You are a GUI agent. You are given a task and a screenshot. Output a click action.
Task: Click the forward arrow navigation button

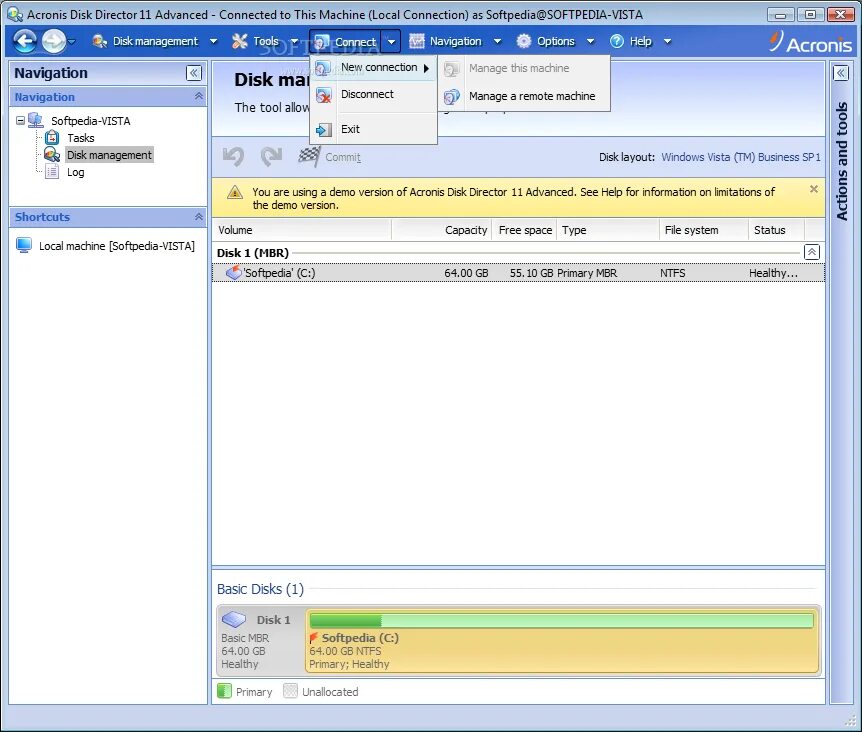[x=53, y=41]
